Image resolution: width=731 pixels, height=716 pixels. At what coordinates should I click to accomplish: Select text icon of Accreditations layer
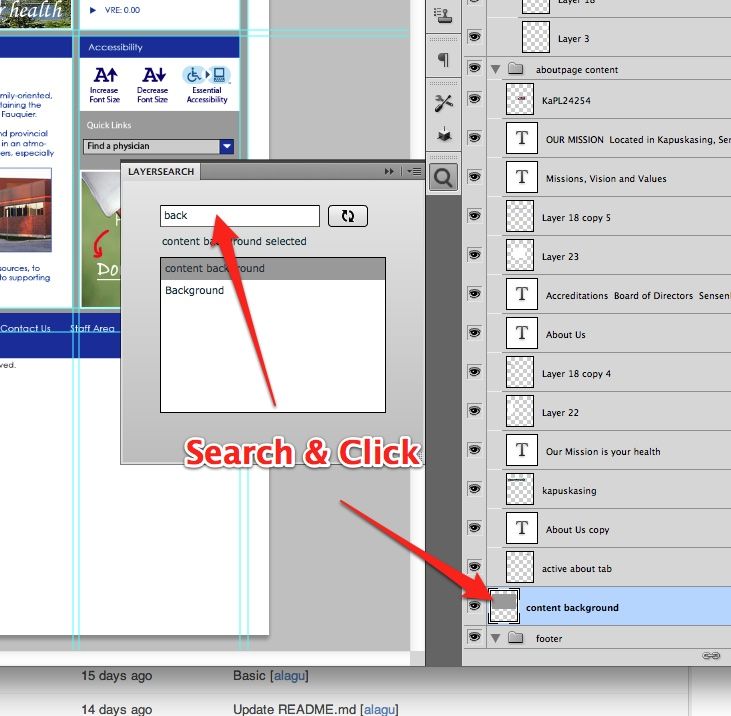(x=522, y=294)
